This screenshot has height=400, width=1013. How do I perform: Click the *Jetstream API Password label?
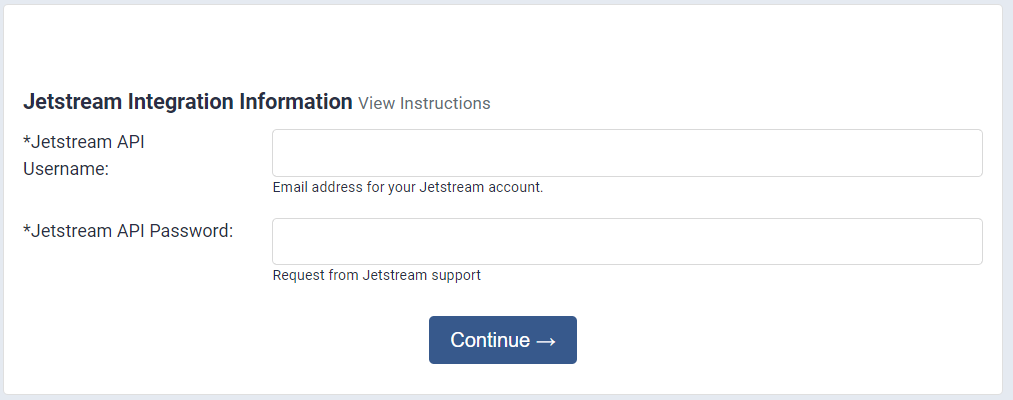pyautogui.click(x=128, y=231)
